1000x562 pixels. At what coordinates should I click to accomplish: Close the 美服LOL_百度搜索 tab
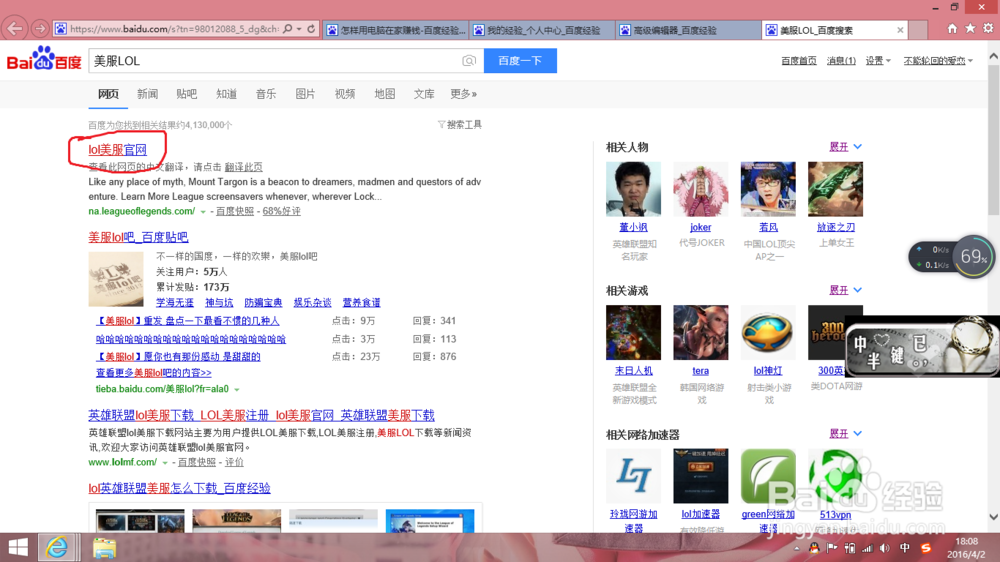(900, 30)
